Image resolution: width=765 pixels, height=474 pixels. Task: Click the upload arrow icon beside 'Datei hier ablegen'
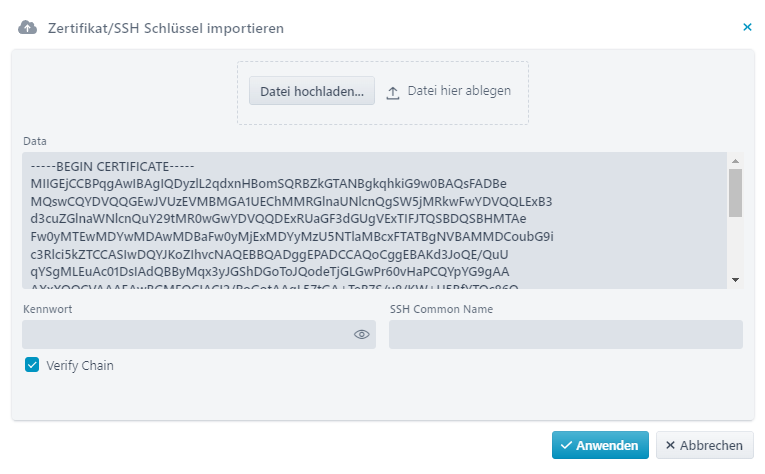[x=393, y=93]
